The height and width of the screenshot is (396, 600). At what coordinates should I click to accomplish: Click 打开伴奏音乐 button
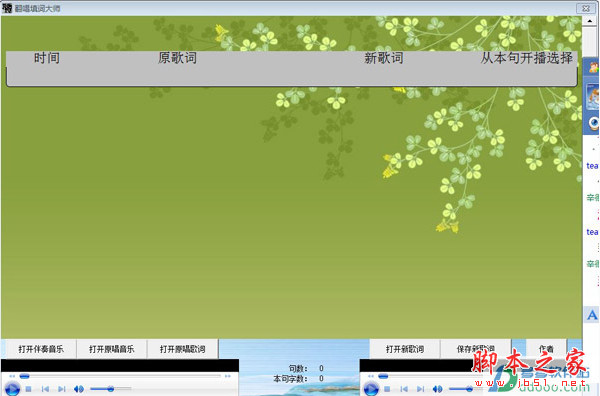pyautogui.click(x=41, y=349)
